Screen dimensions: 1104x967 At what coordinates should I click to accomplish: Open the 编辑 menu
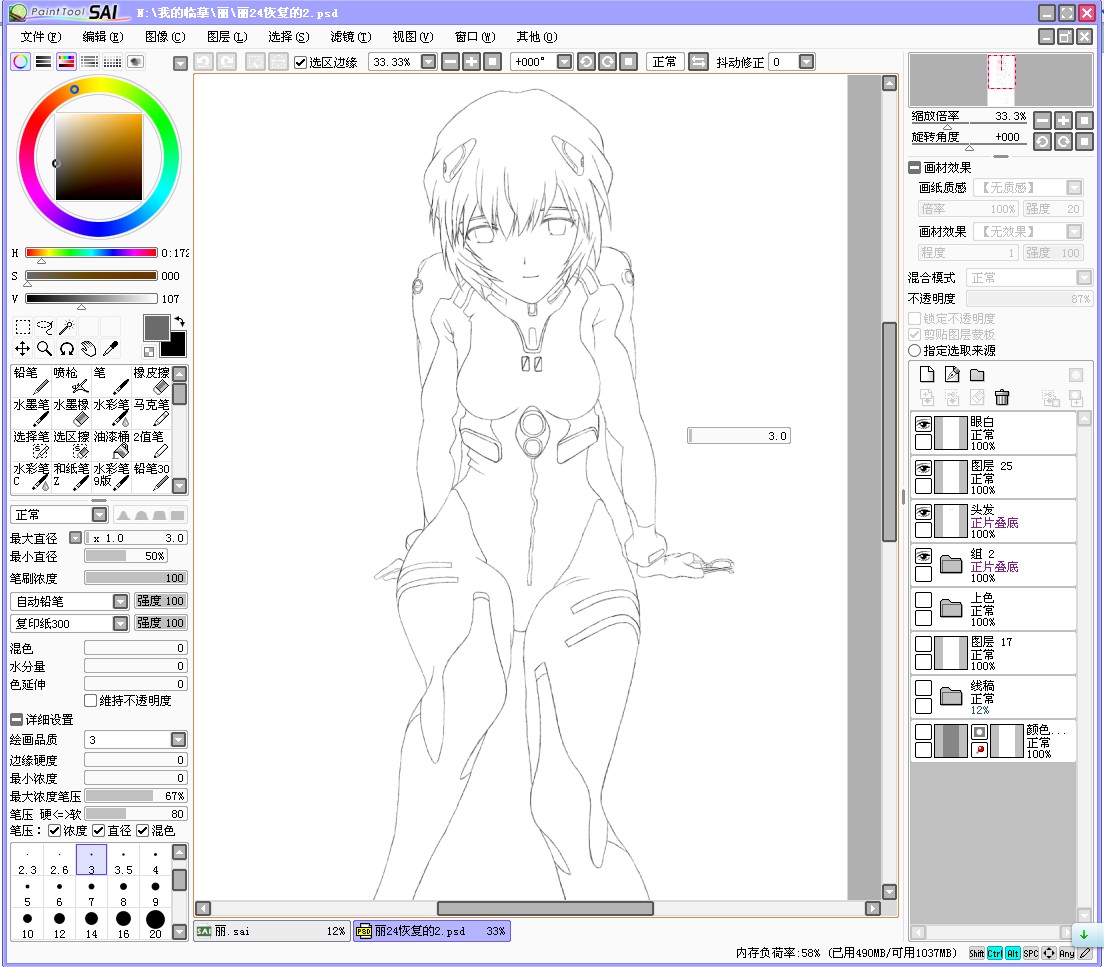(103, 37)
